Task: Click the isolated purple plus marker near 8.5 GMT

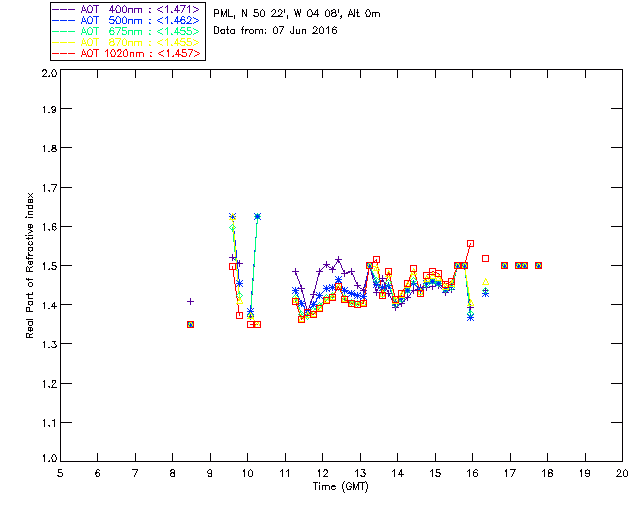Action: 190,302
